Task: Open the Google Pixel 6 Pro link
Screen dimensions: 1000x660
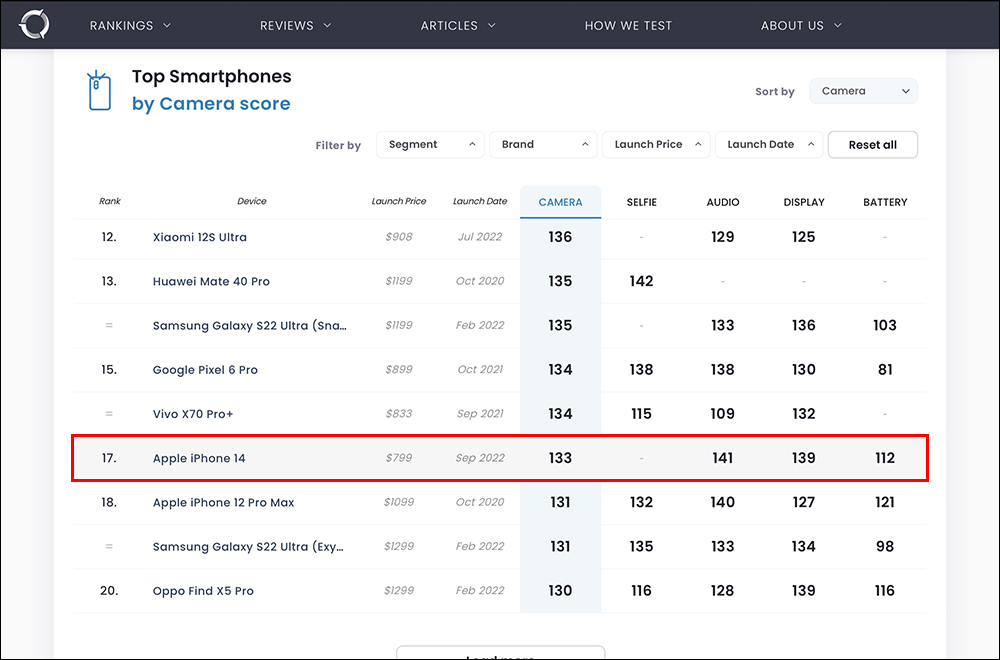Action: (205, 370)
